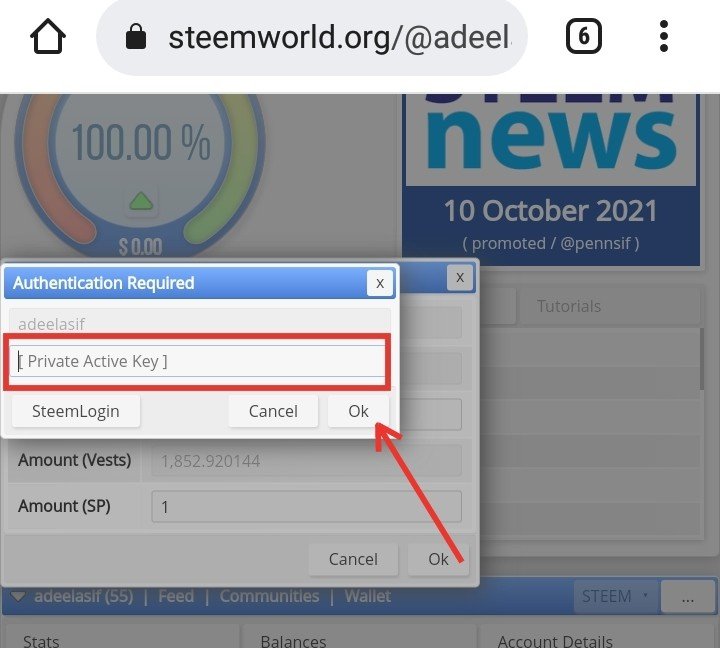
Task: Open the STEEM currency dropdown
Action: 616,596
